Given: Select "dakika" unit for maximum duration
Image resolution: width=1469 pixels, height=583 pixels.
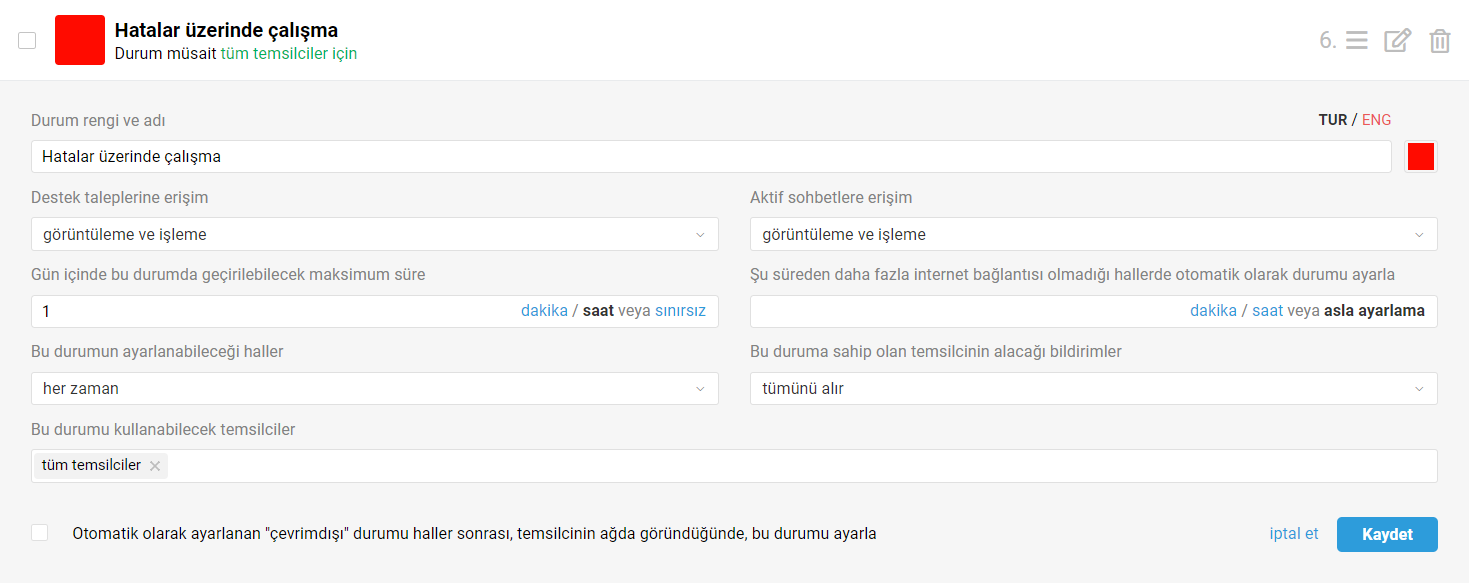Looking at the screenshot, I should click(544, 311).
